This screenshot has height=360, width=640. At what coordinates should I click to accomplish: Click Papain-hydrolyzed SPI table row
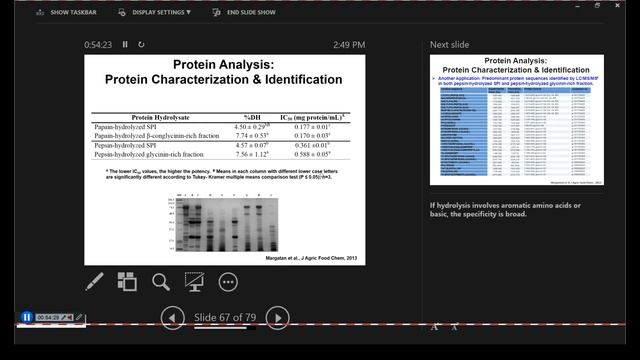tap(221, 127)
